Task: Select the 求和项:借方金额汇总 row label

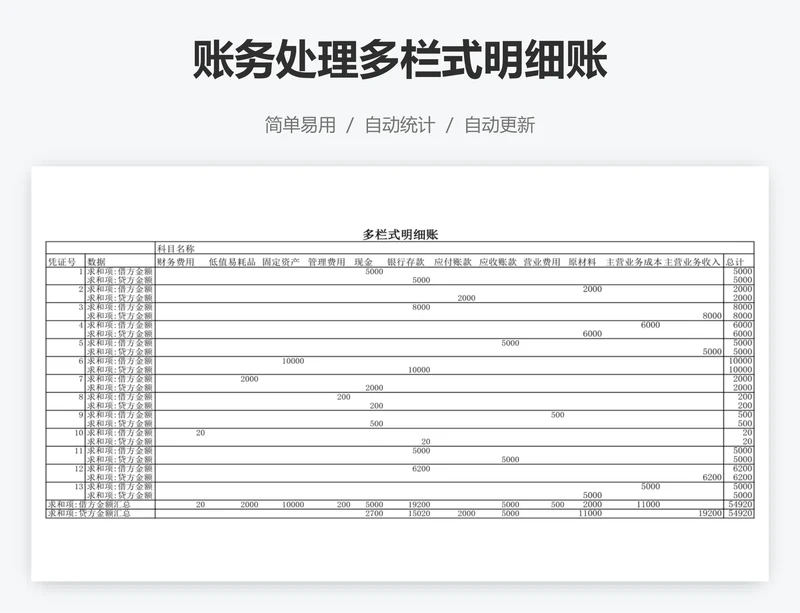Action: pyautogui.click(x=89, y=505)
